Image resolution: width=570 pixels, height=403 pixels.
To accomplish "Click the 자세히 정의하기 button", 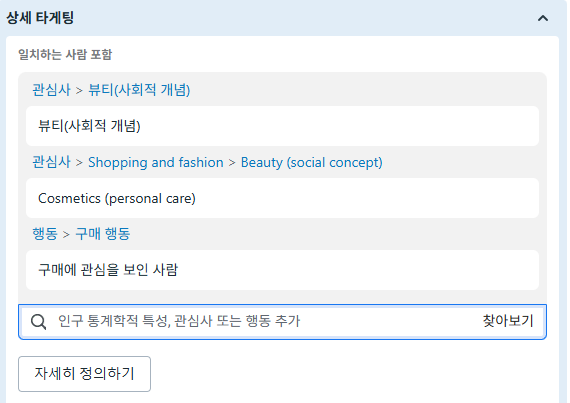I will click(84, 374).
